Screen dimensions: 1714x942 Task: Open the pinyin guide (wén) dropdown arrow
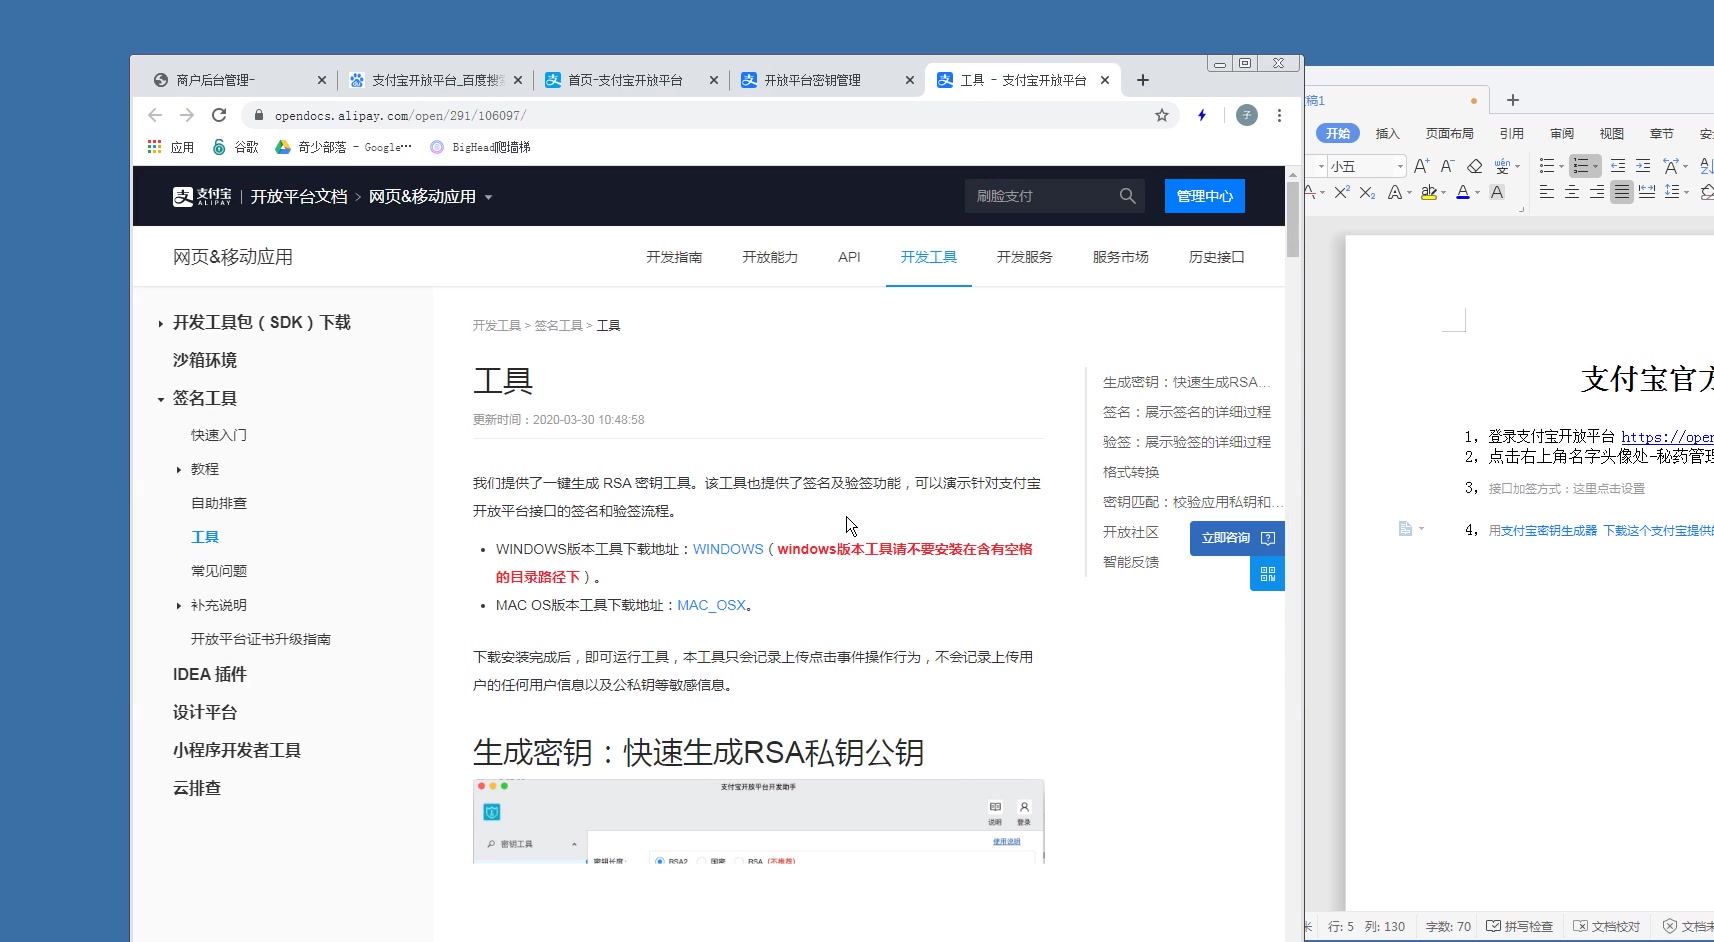coord(1517,166)
